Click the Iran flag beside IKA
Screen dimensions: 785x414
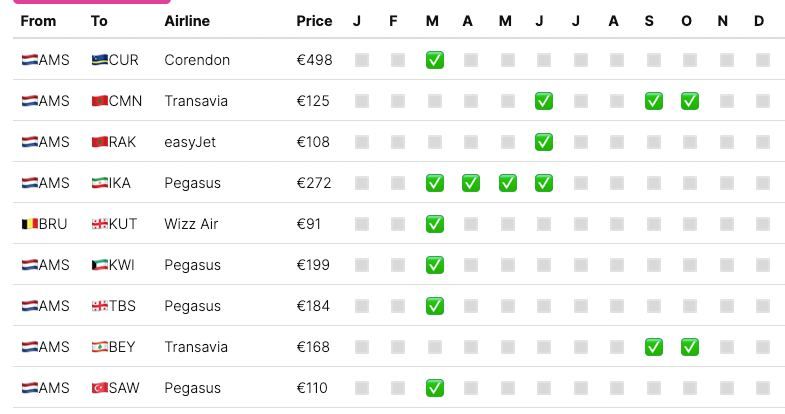click(99, 183)
